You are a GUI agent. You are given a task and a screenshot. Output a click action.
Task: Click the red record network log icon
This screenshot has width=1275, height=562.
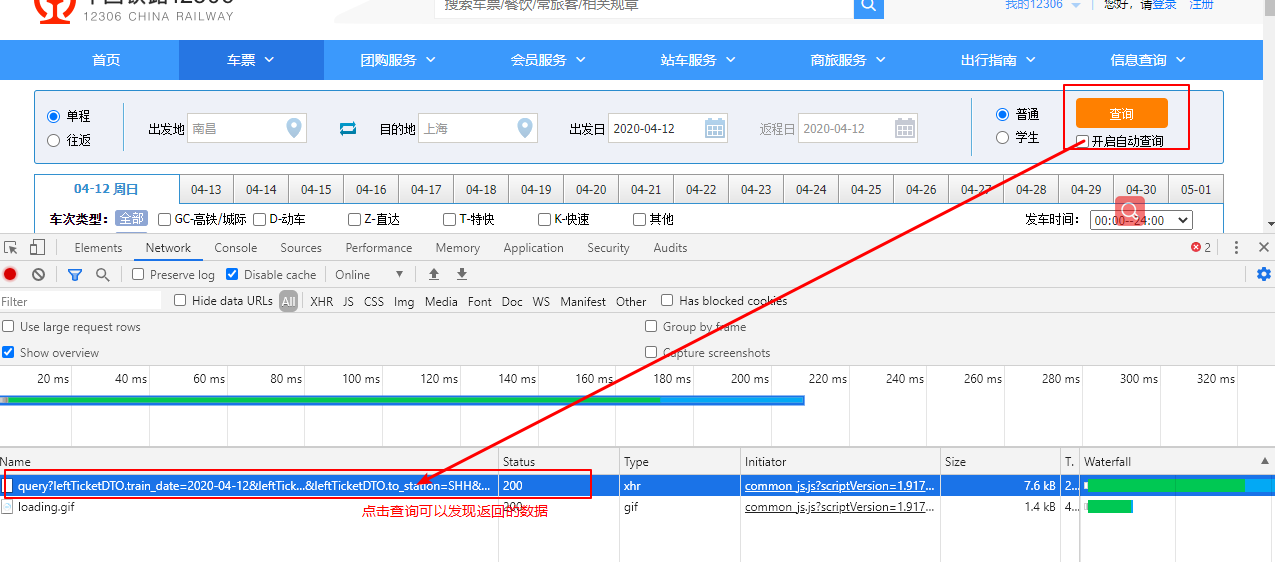tap(10, 274)
